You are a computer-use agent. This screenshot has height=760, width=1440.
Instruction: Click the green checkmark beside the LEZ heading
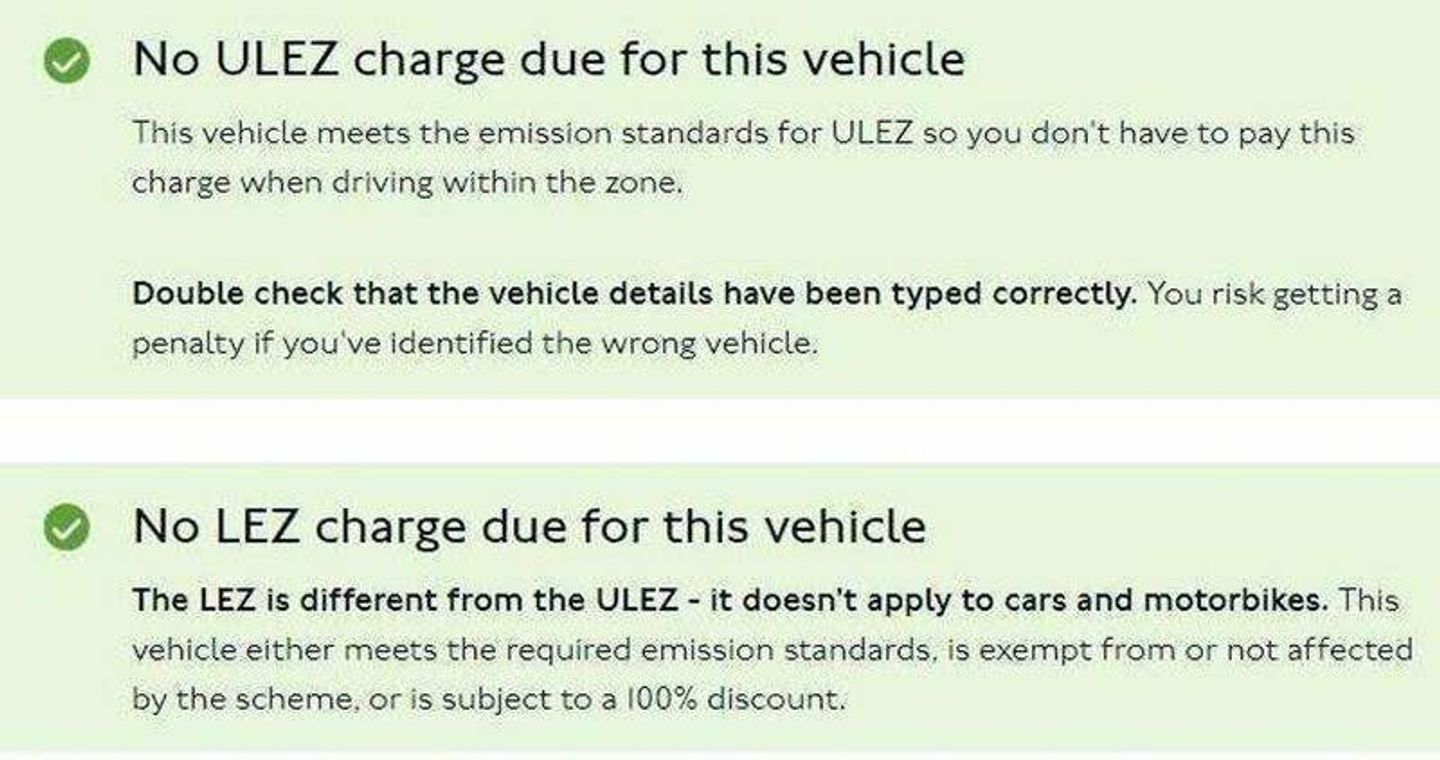[66, 528]
